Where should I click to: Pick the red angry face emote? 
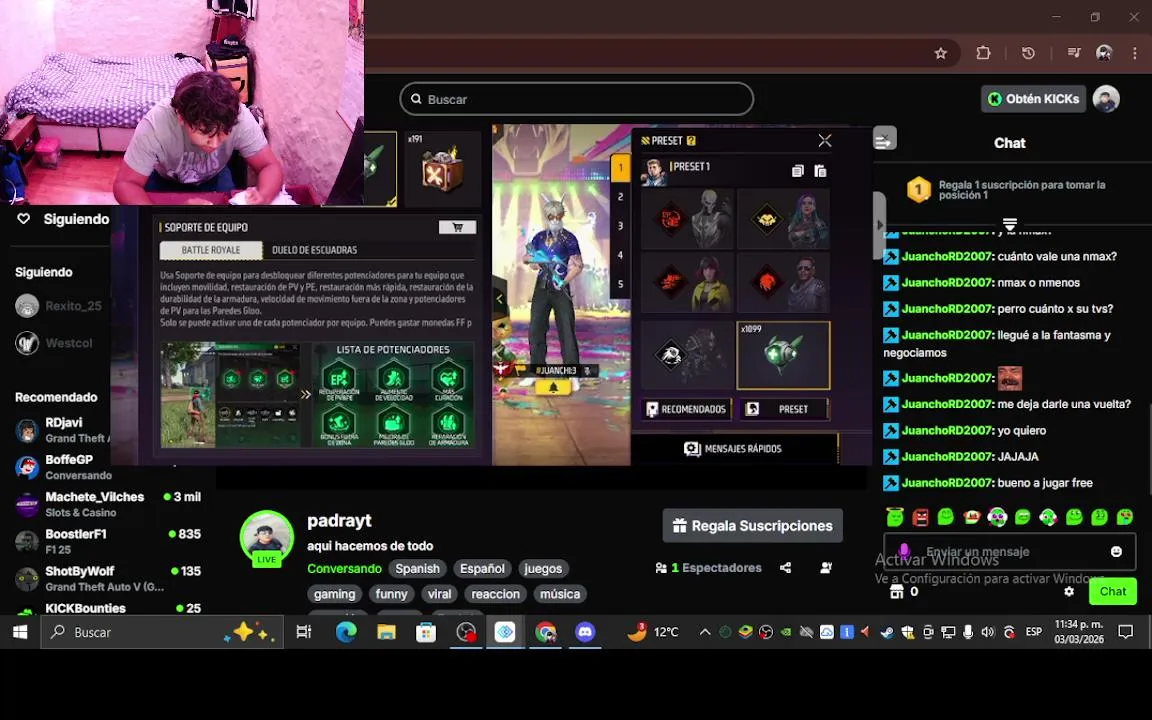(x=921, y=516)
